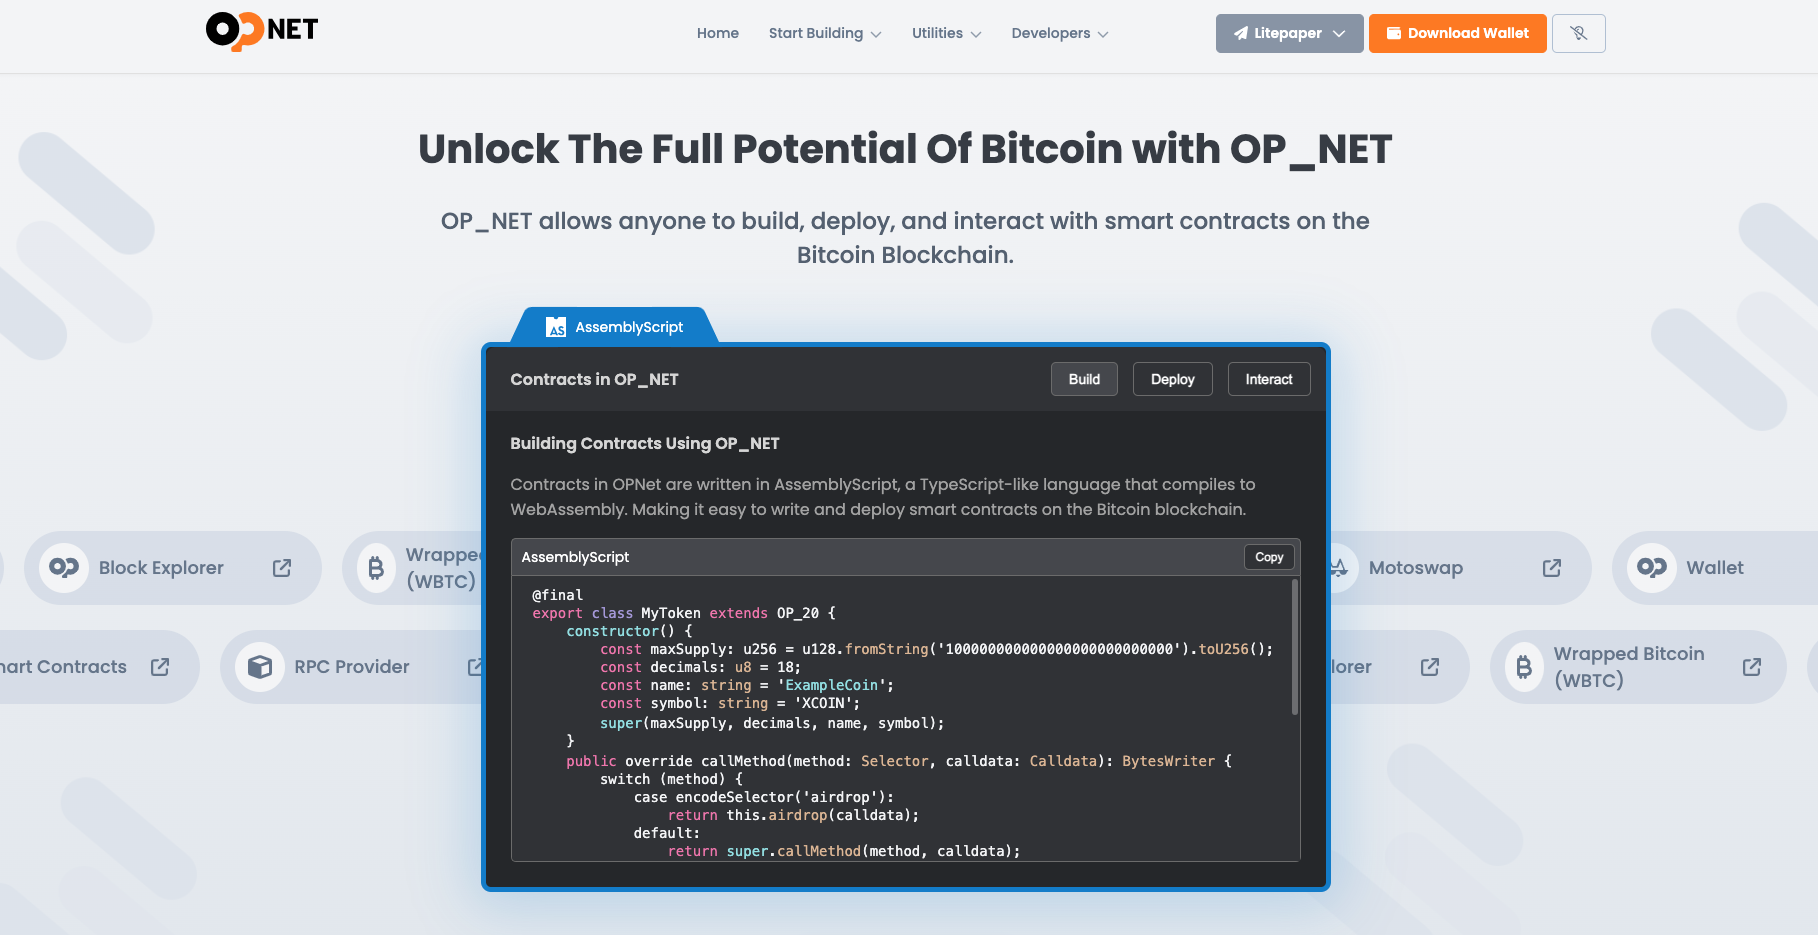This screenshot has width=1818, height=935.
Task: Open the Wallet link
Action: pyautogui.click(x=1714, y=568)
